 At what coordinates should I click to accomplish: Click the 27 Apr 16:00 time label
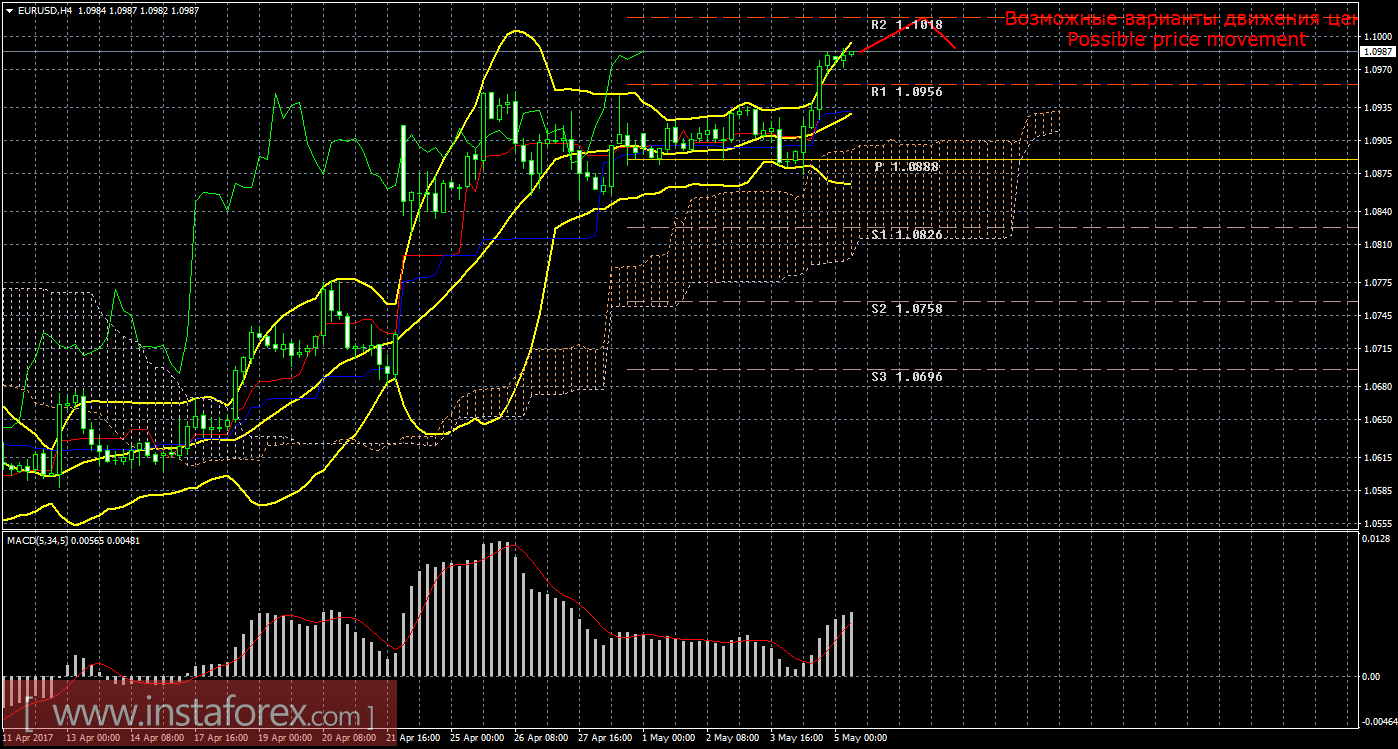[604, 739]
